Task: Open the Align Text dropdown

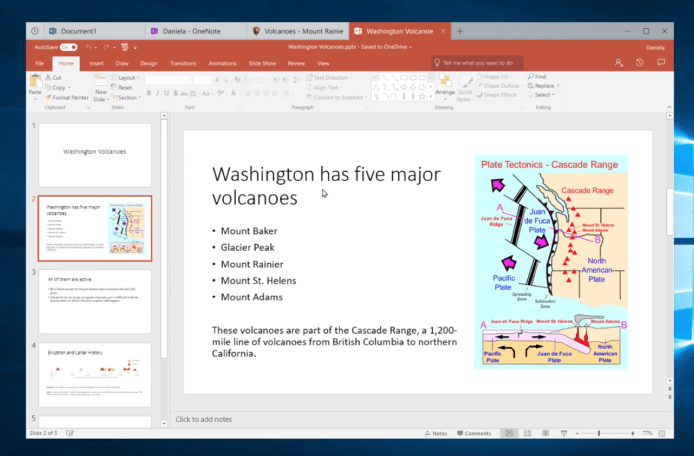Action: tap(326, 88)
